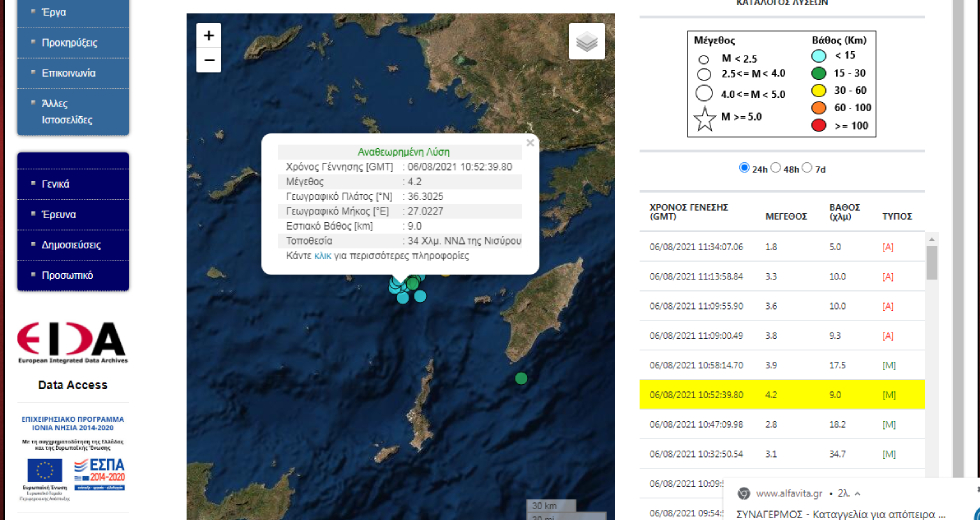This screenshot has width=980, height=520.
Task: Zoom in on the earthquake map
Action: (x=209, y=36)
